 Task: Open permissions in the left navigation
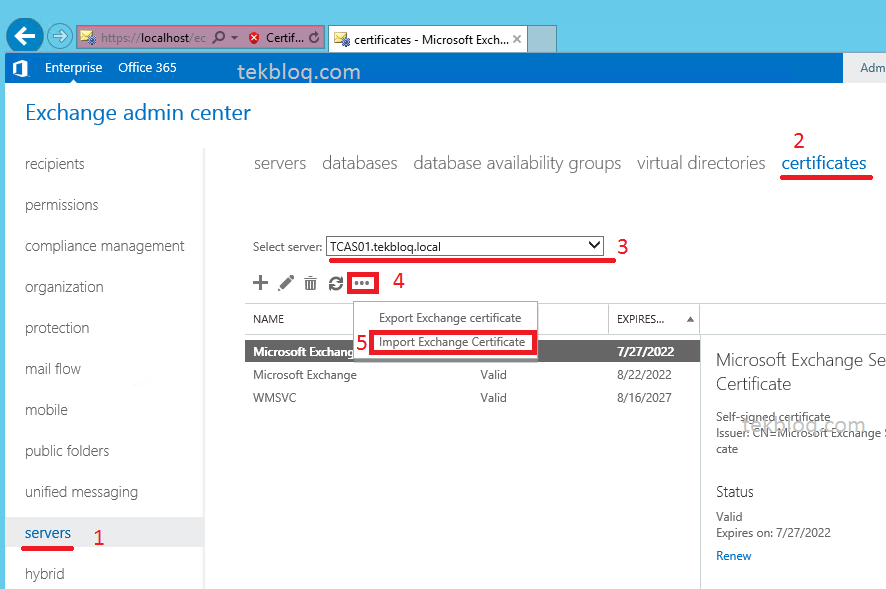click(62, 205)
